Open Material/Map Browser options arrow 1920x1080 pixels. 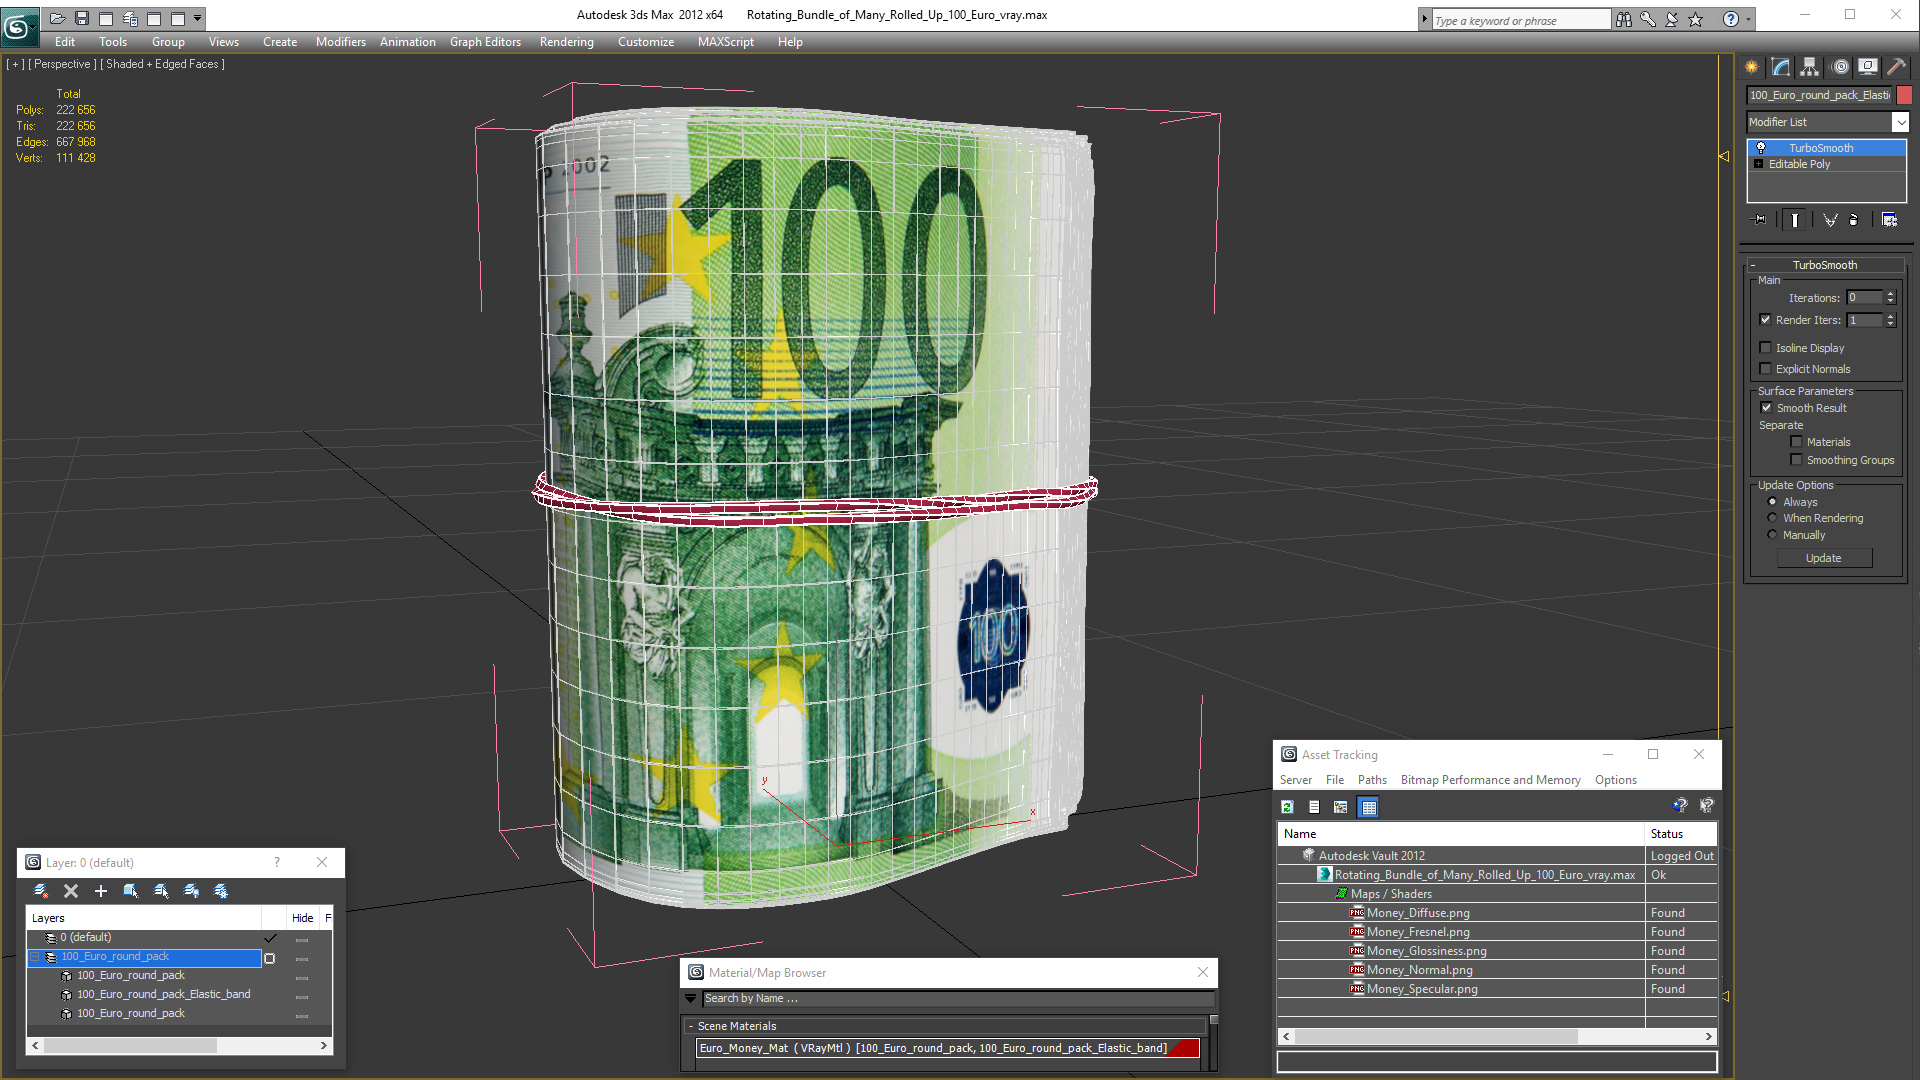690,998
